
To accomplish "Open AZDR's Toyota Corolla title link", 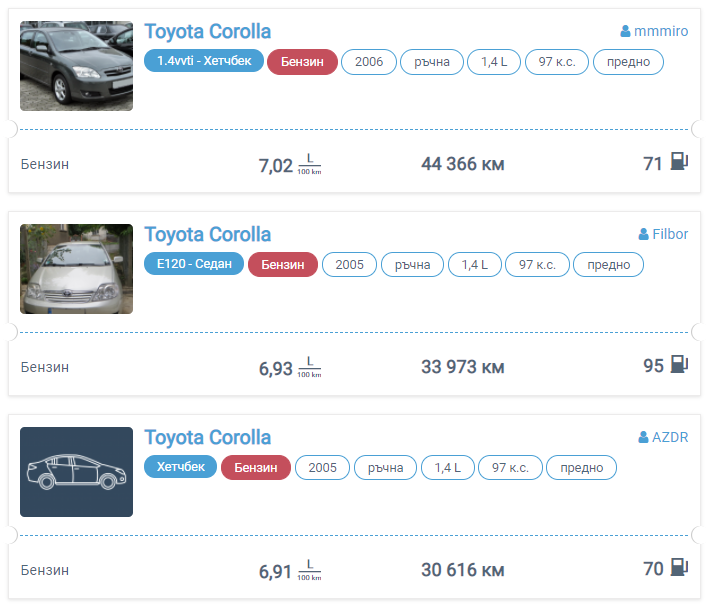I will click(x=207, y=437).
